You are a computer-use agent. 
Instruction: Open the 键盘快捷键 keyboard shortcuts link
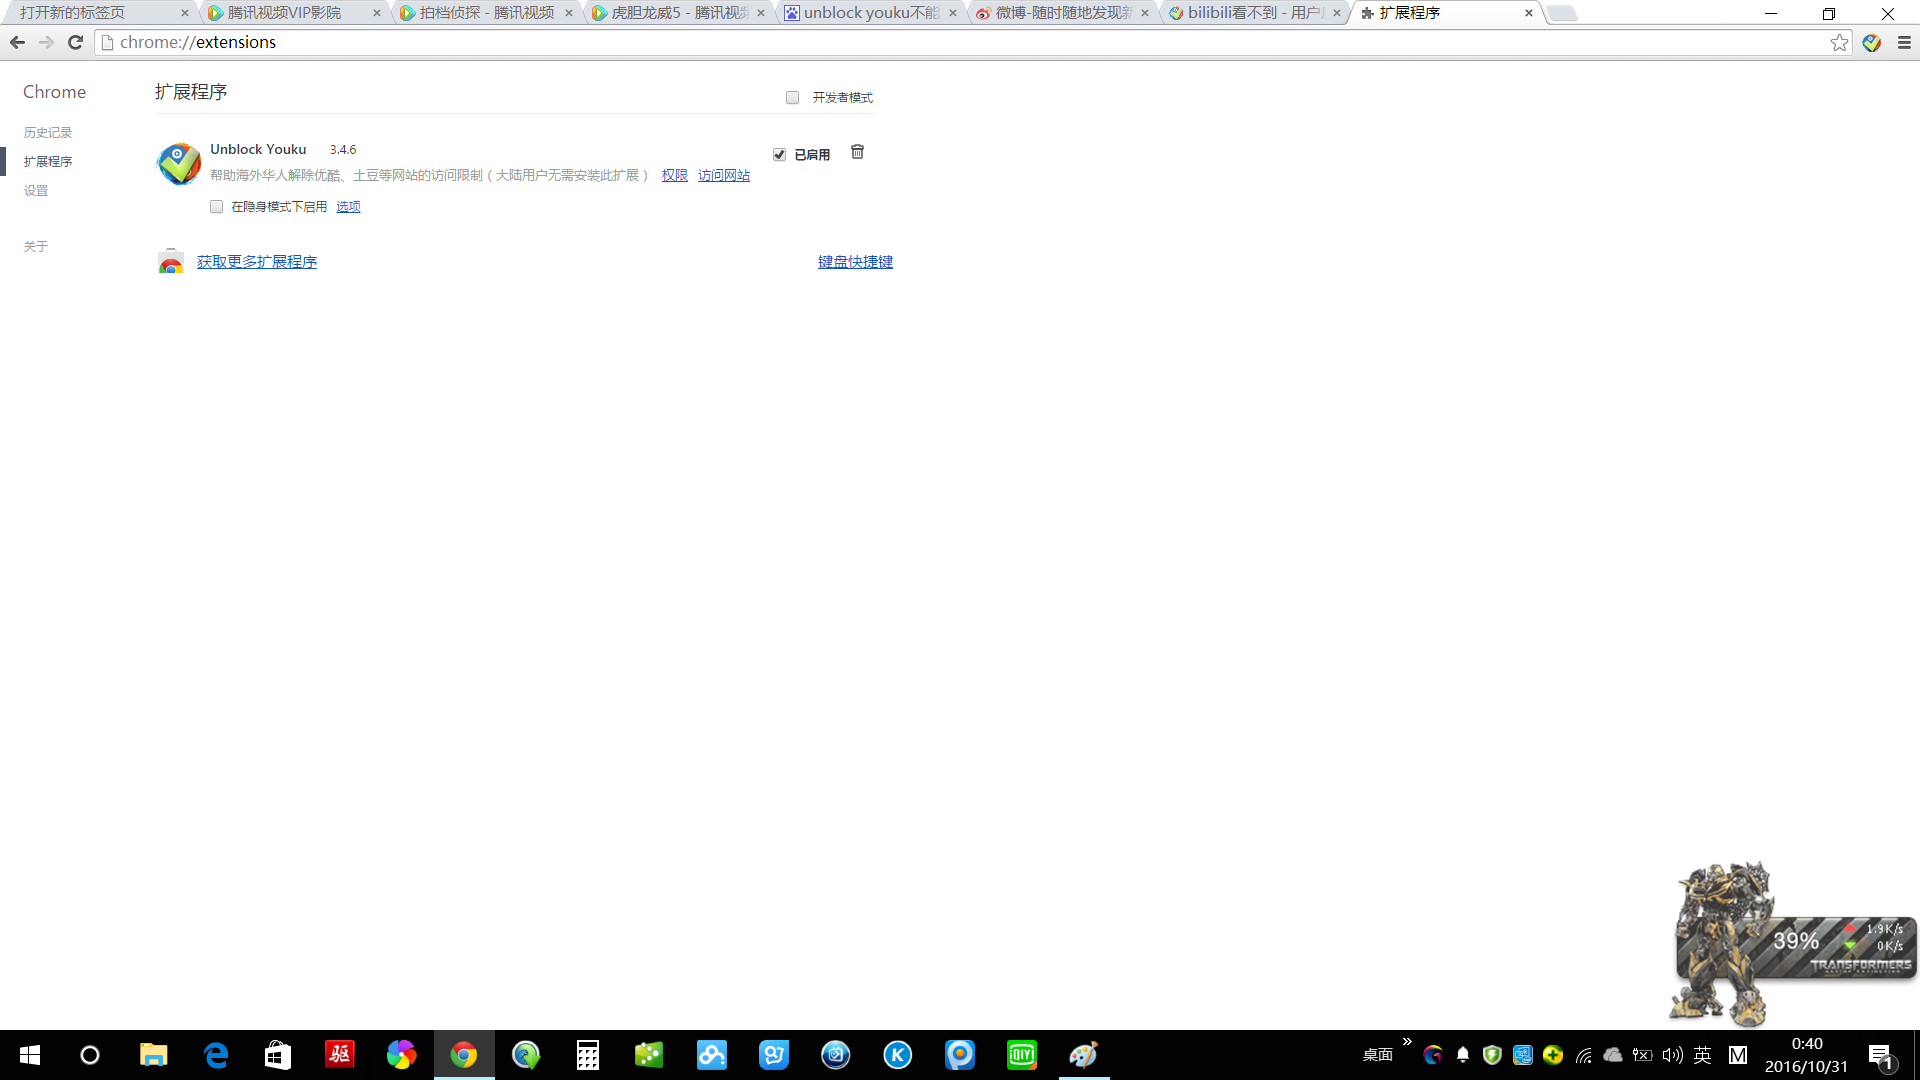point(855,261)
